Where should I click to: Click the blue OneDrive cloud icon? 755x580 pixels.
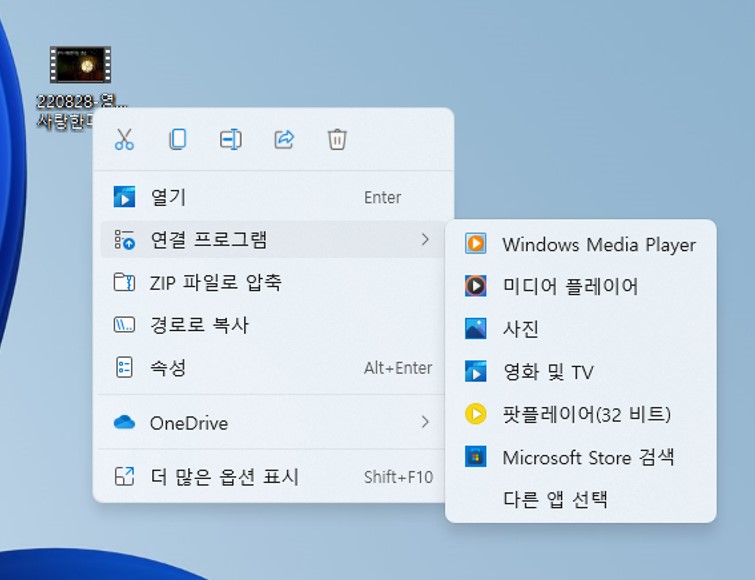(x=124, y=422)
